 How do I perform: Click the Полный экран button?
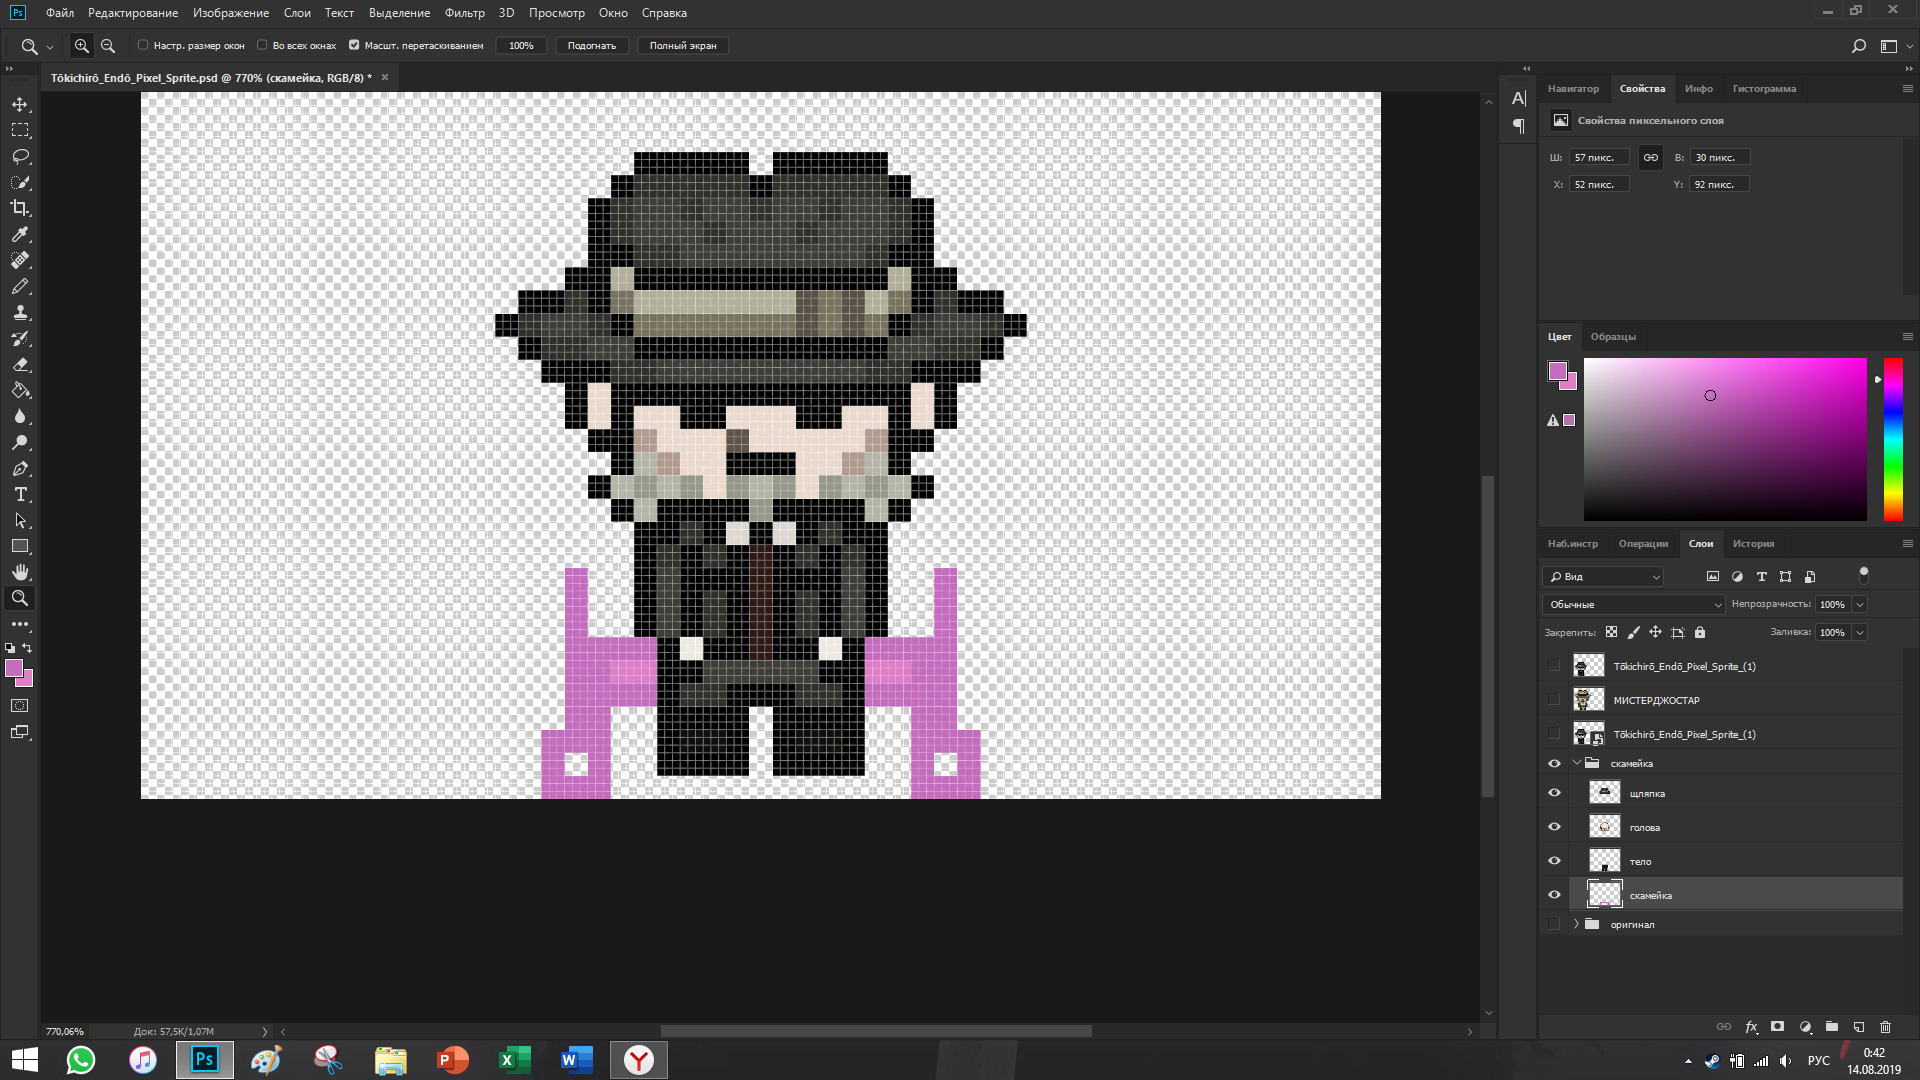point(682,45)
